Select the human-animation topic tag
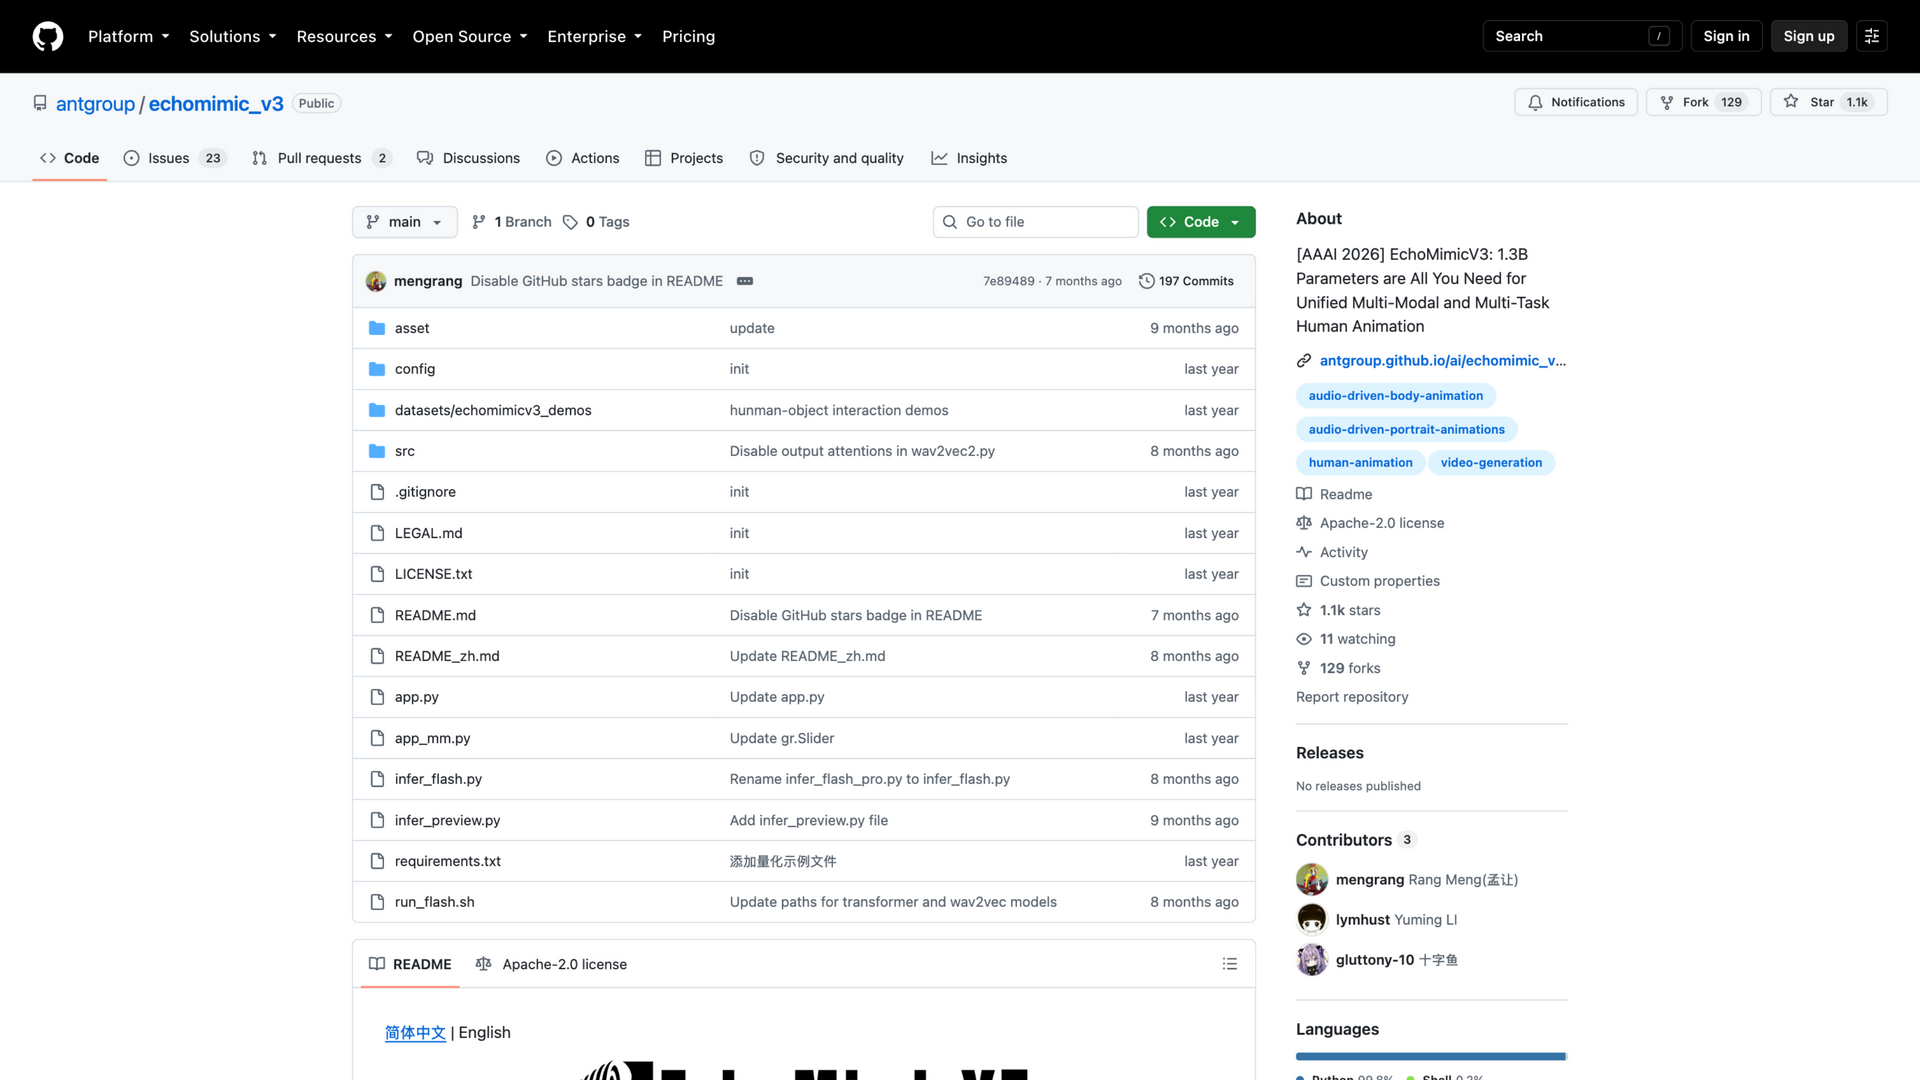The image size is (1920, 1080). 1360,463
